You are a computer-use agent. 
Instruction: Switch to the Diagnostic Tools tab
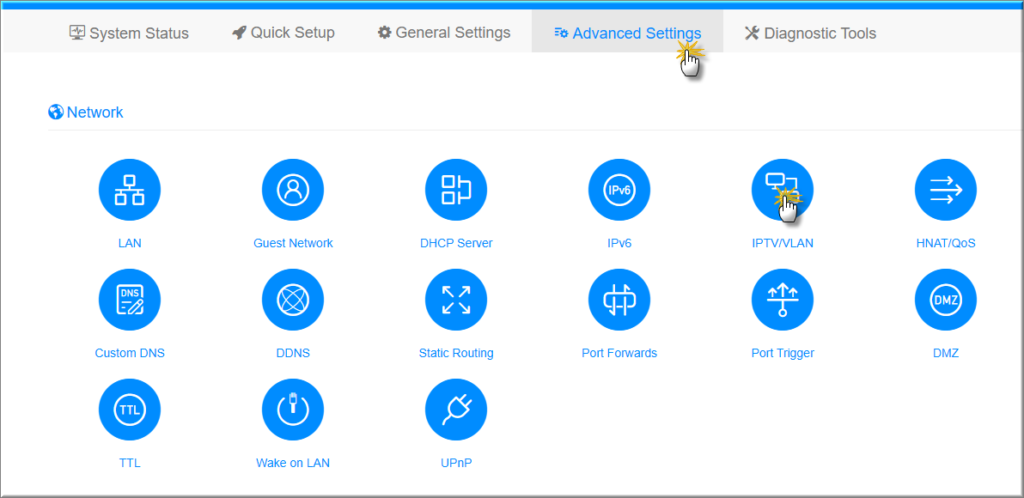pyautogui.click(x=810, y=33)
